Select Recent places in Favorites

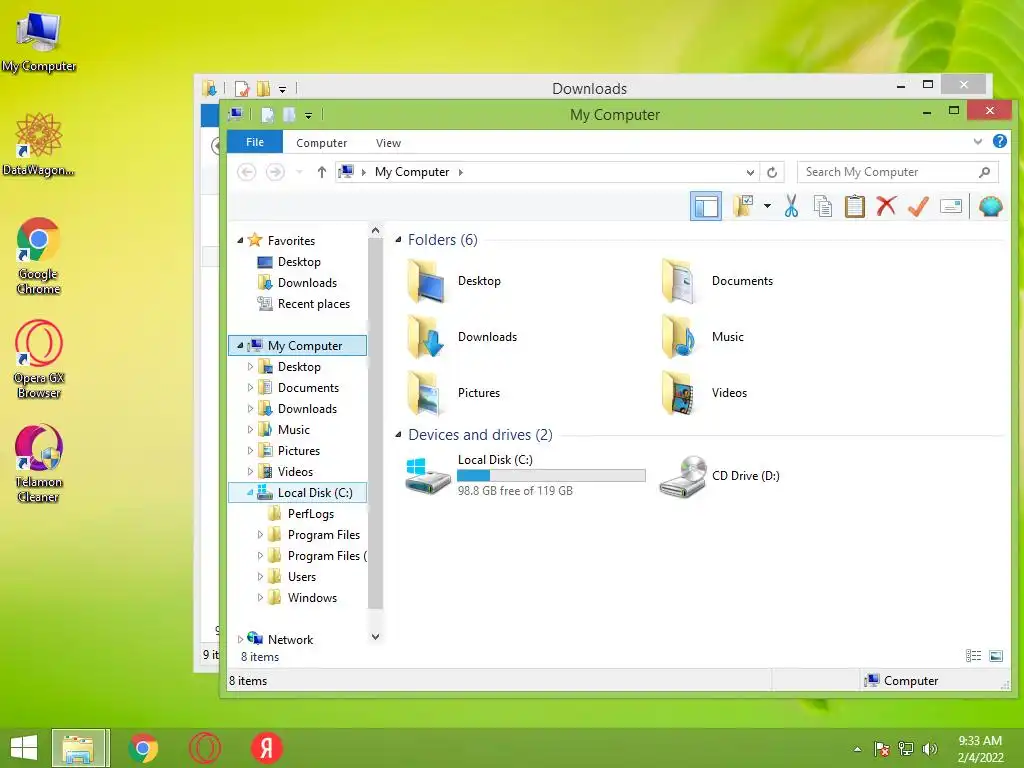point(313,304)
